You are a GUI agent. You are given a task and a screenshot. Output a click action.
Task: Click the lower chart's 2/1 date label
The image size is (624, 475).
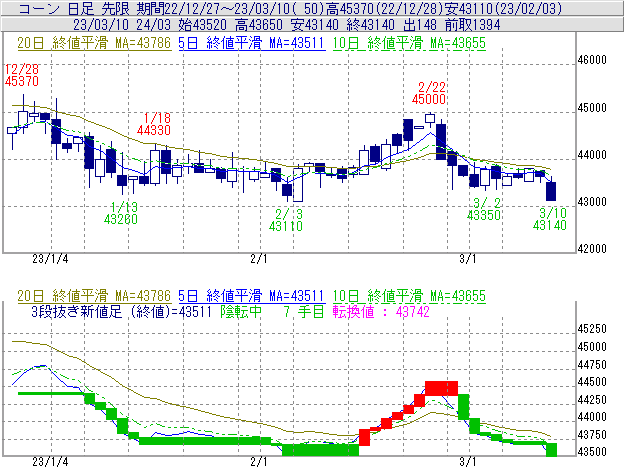259,462
